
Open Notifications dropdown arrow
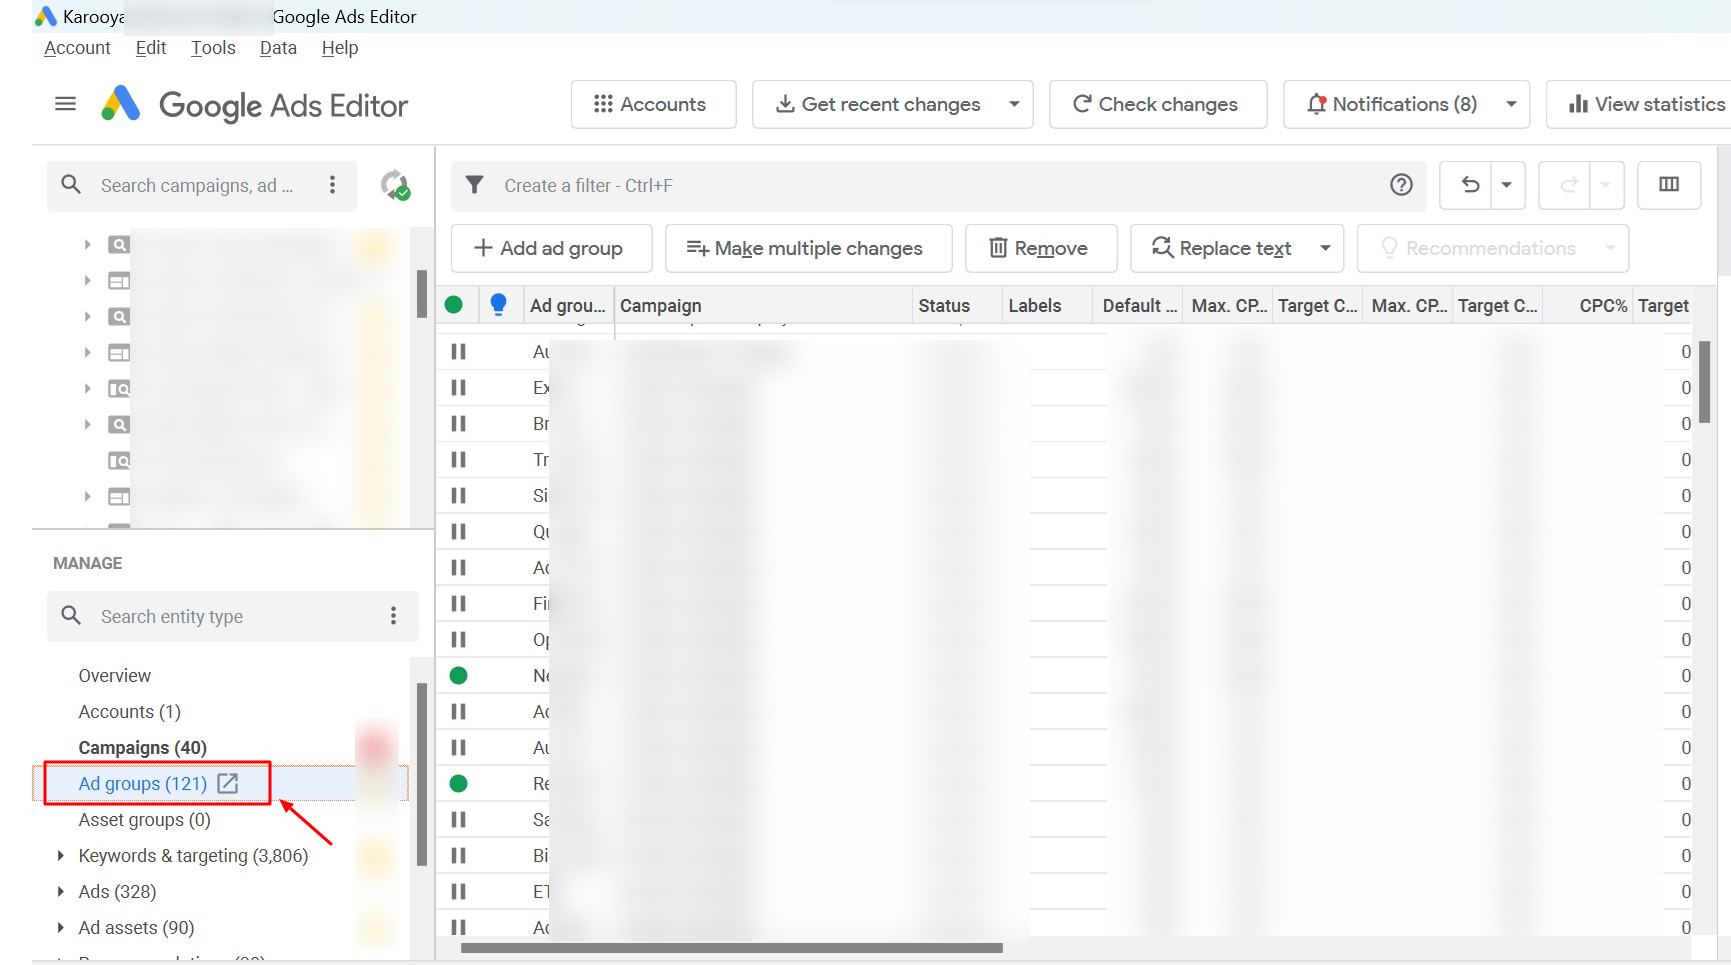point(1511,104)
